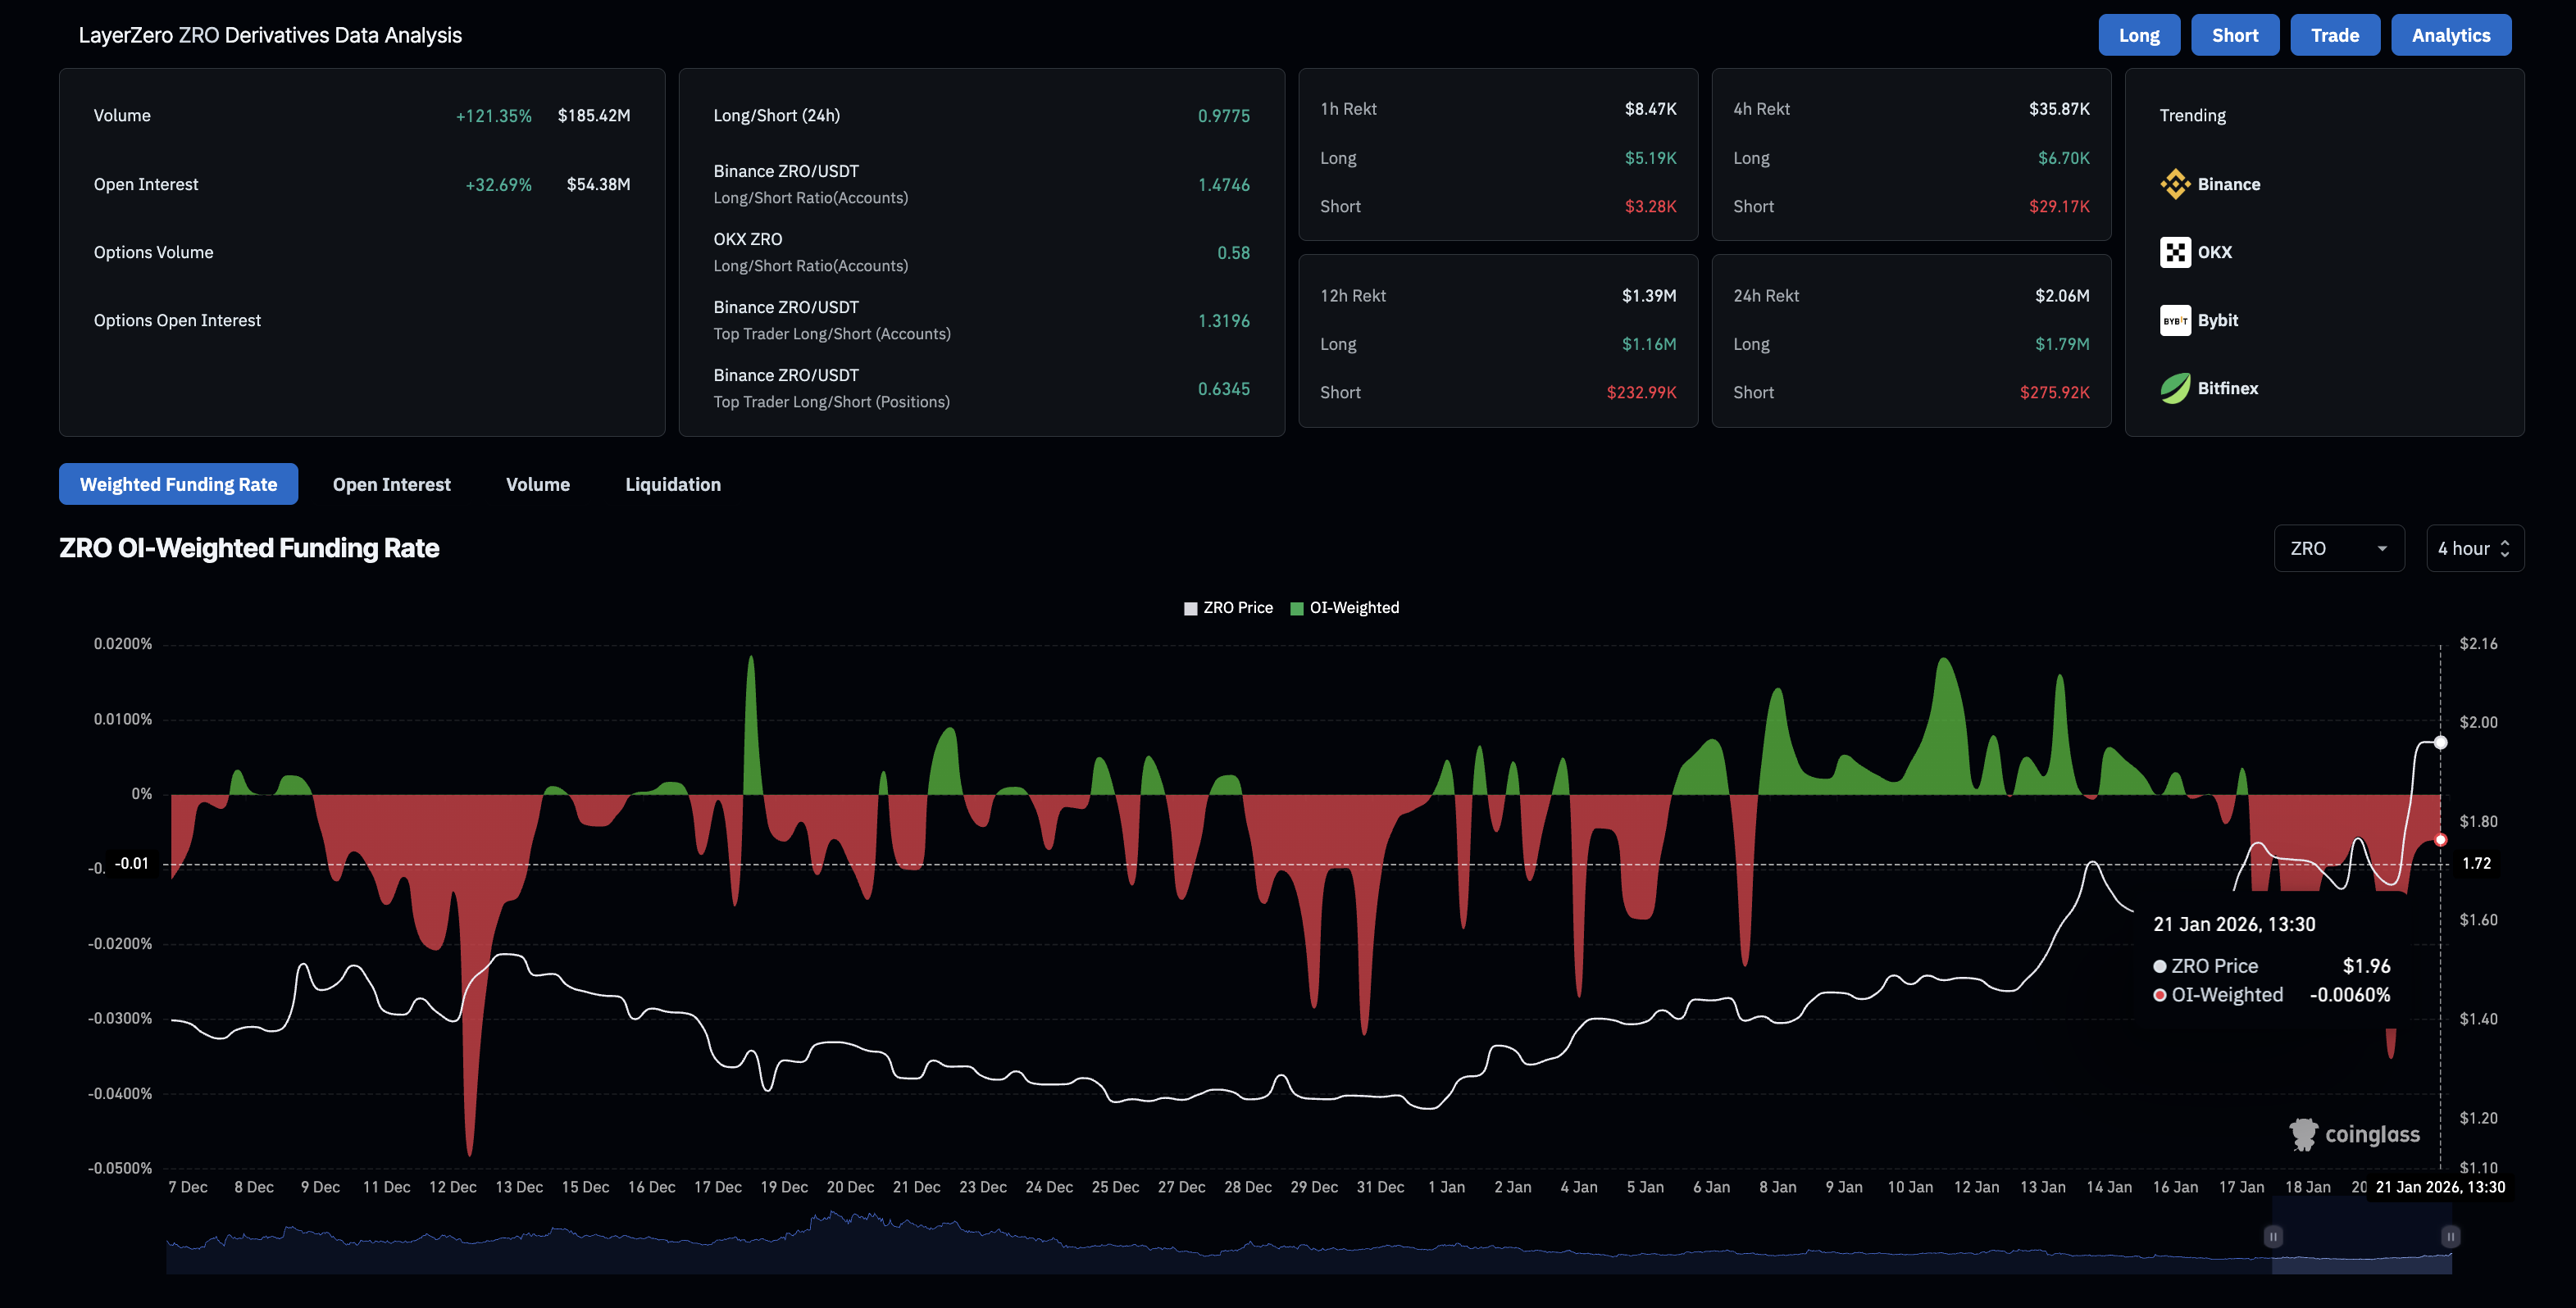The width and height of the screenshot is (2576, 1308).
Task: Click the Trade button
Action: [x=2334, y=35]
